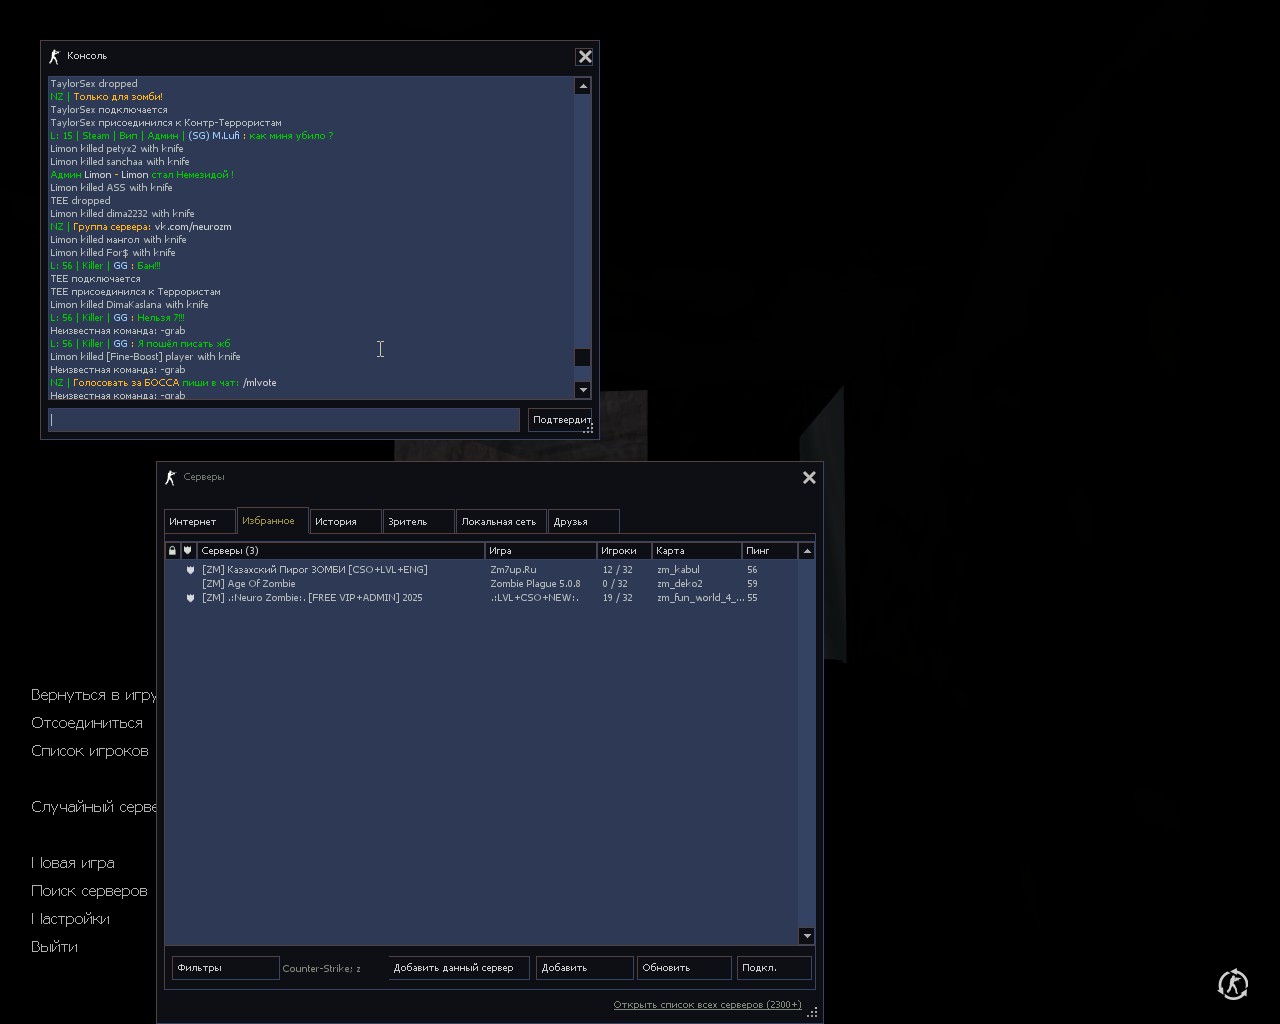Sort the list by Пинг column
Screen dimensions: 1280x1024
(768, 551)
